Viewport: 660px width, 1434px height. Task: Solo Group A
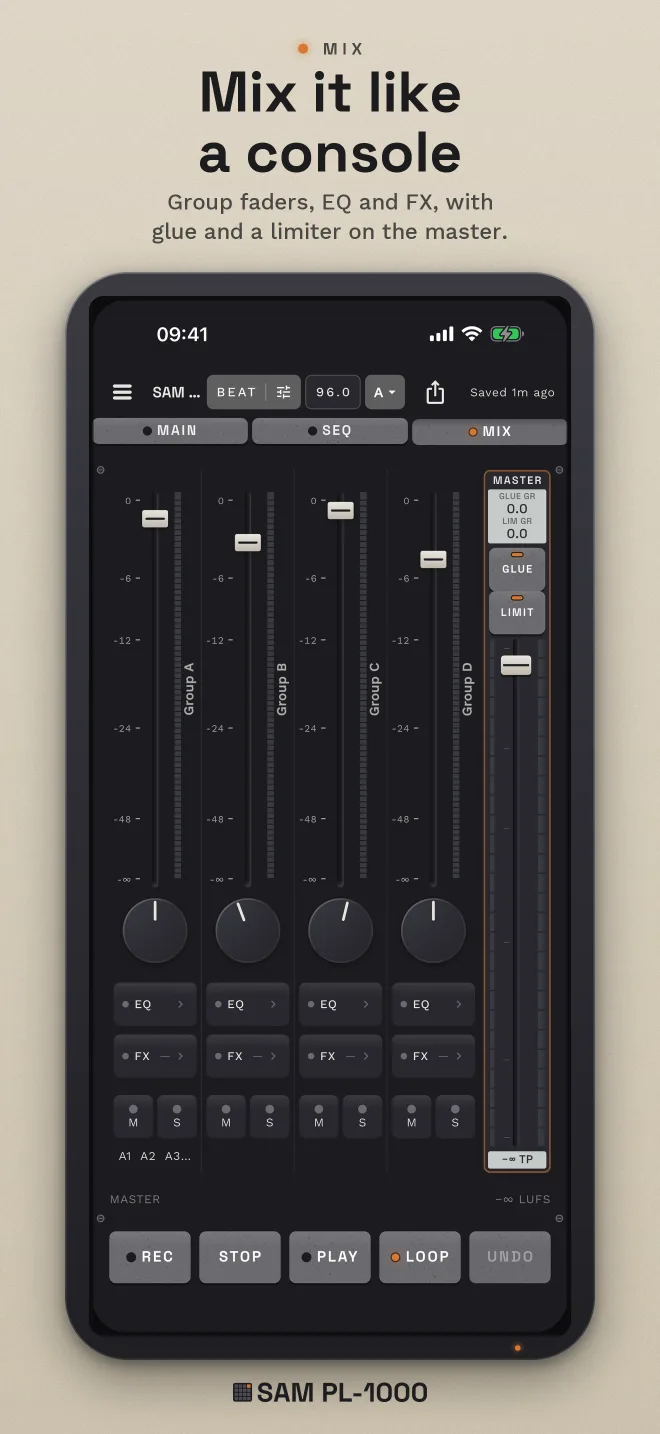point(177,1116)
